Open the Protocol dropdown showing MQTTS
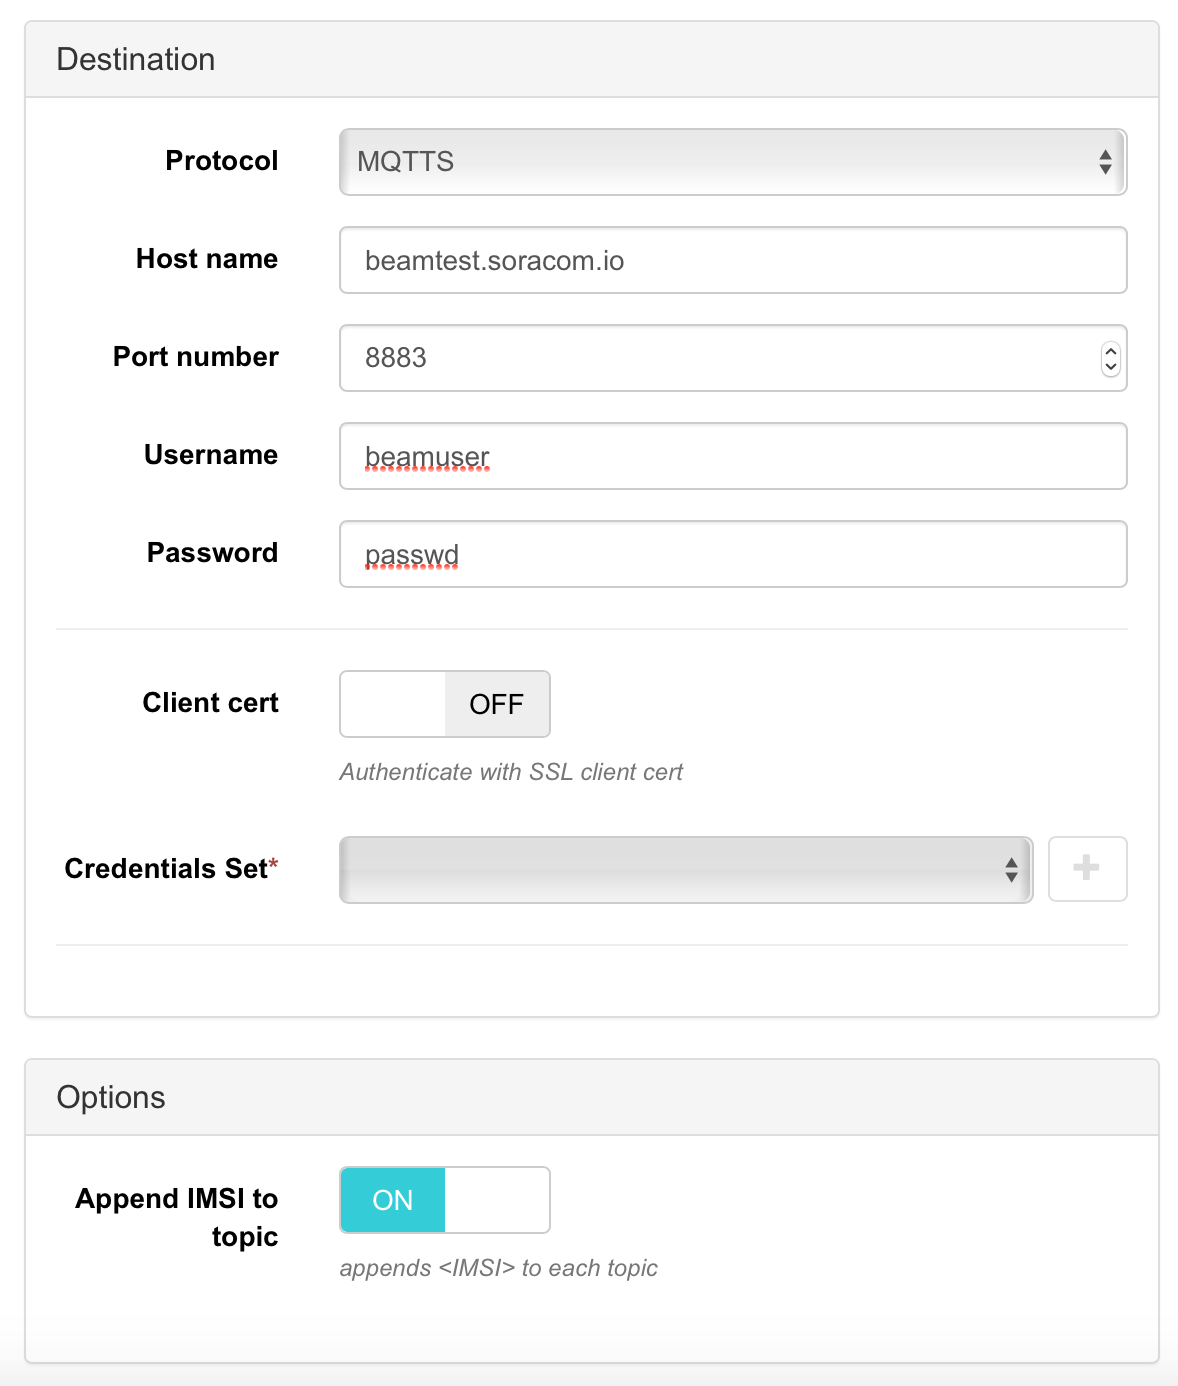Viewport: 1178px width, 1386px height. click(732, 162)
